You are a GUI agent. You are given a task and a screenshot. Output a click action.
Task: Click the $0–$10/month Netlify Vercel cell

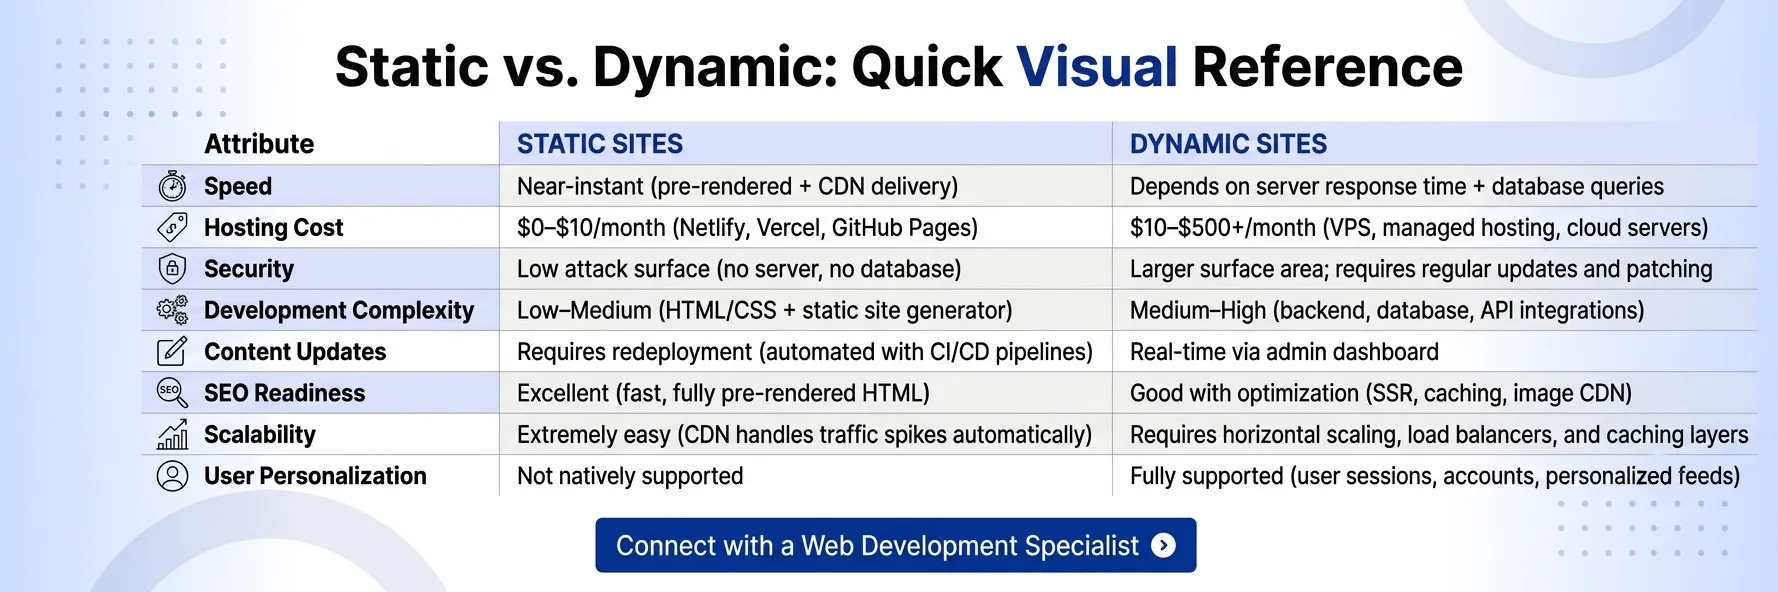(x=747, y=228)
